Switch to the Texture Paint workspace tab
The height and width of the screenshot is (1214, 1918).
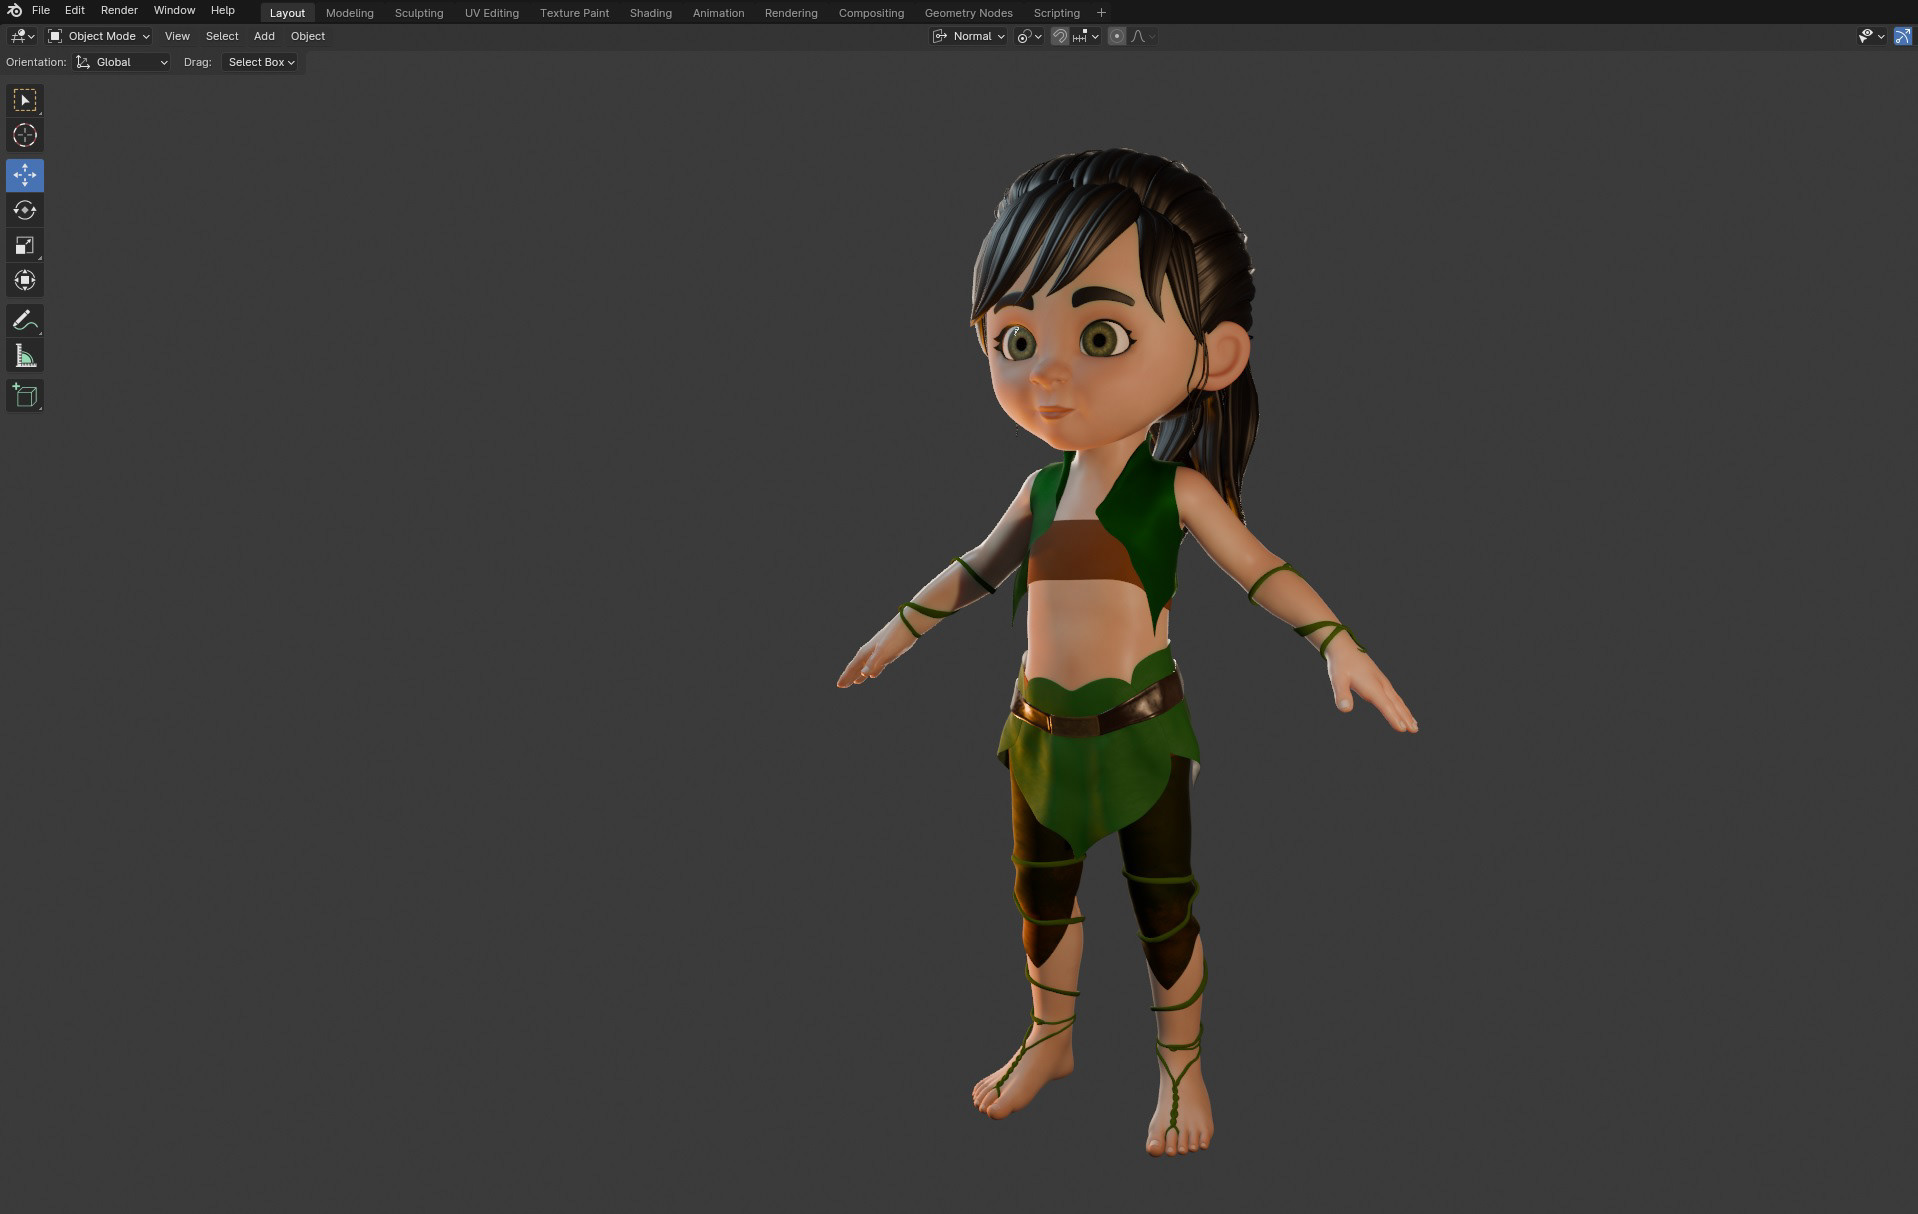tap(574, 13)
